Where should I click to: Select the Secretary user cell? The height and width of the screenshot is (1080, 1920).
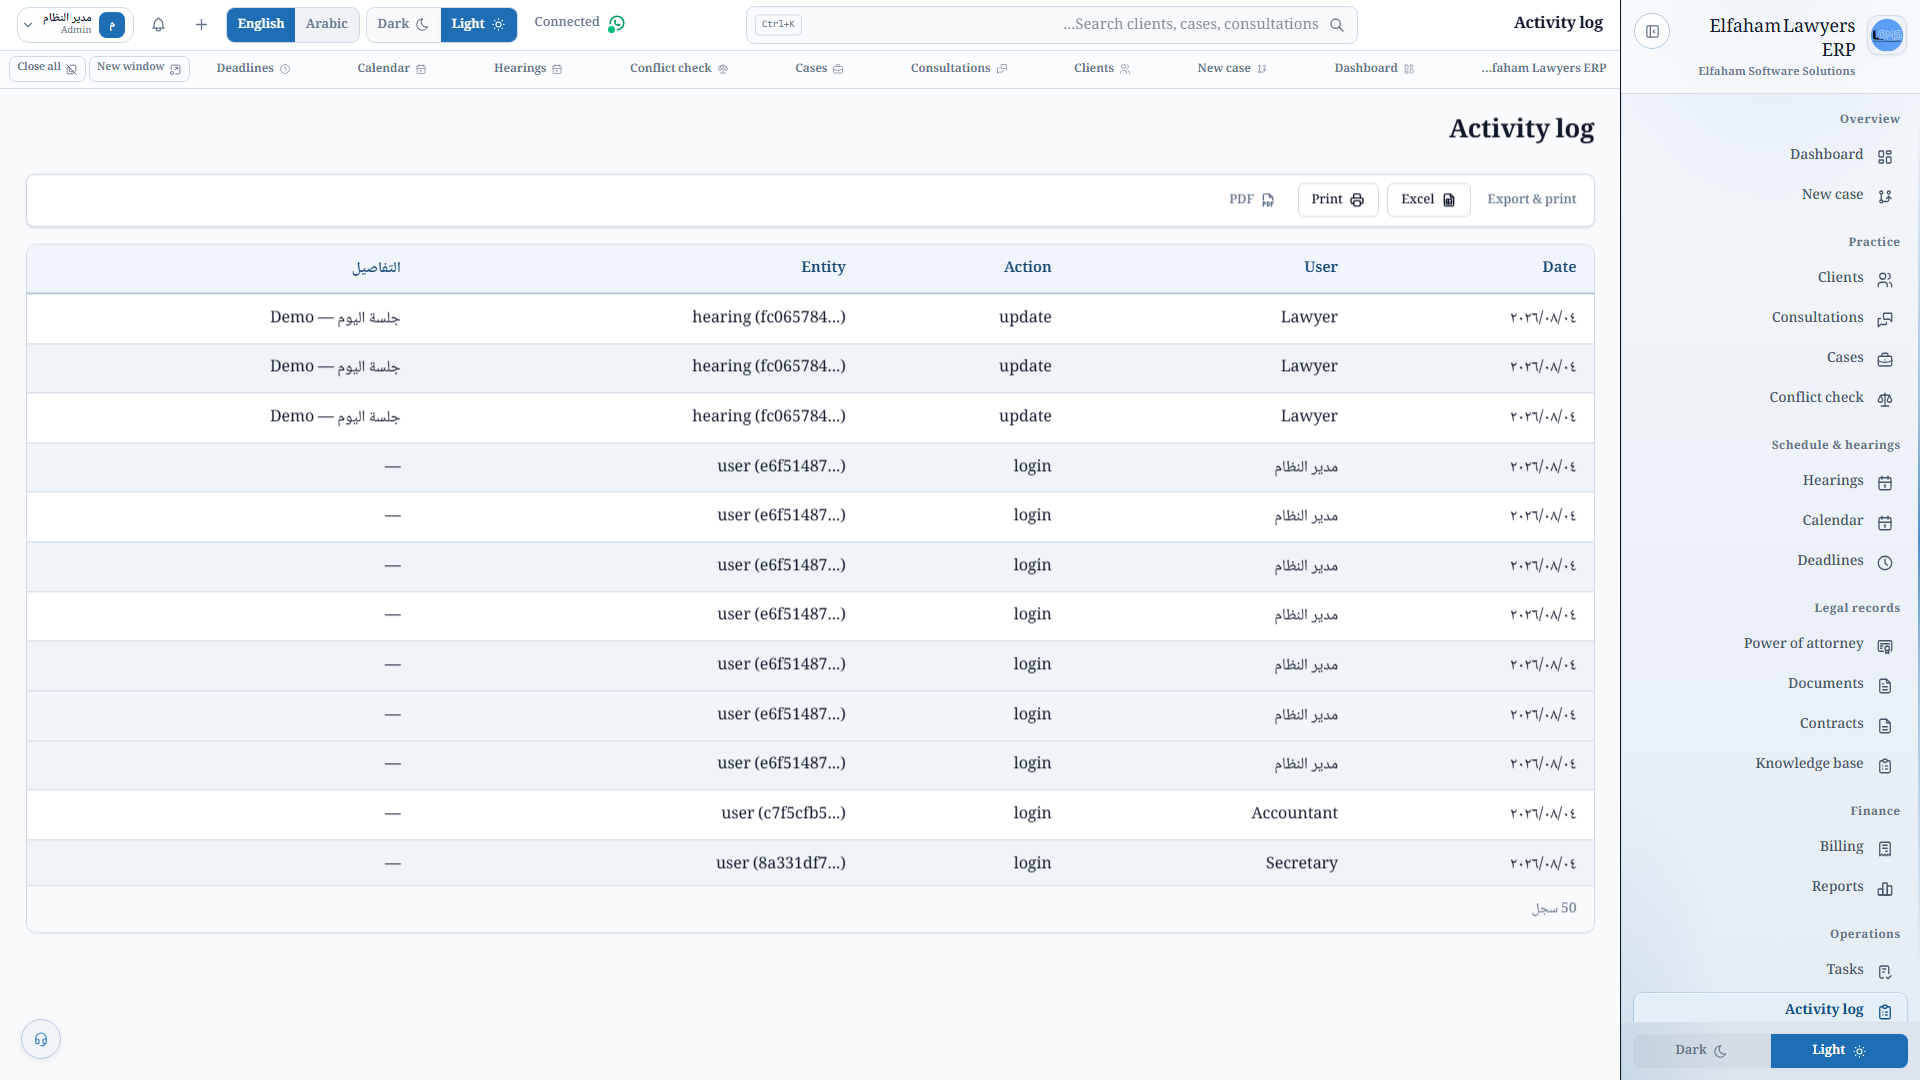coord(1301,864)
